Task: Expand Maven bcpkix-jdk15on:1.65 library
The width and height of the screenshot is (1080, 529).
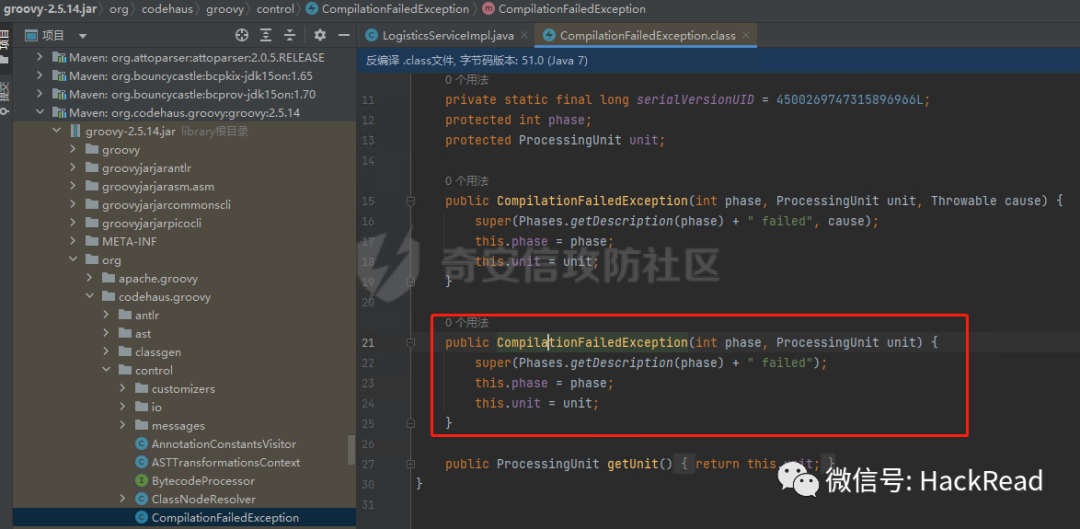Action: click(39, 76)
